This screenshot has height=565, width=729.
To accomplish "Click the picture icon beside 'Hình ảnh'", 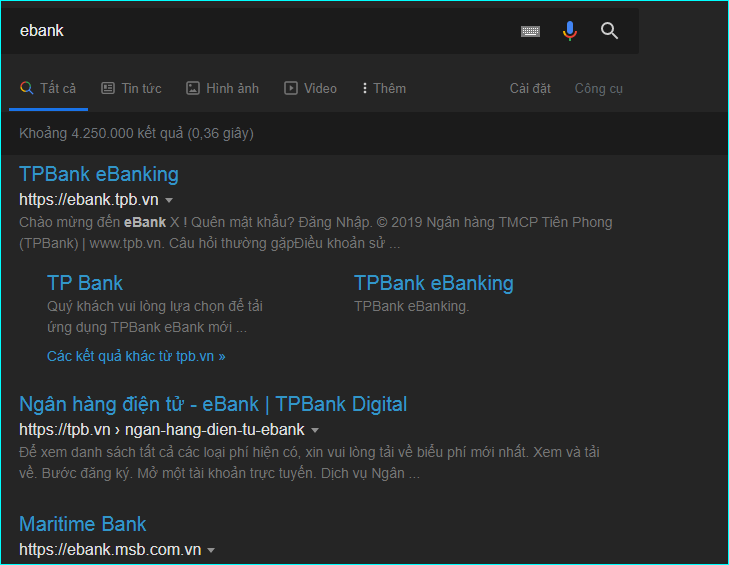I will (x=192, y=88).
